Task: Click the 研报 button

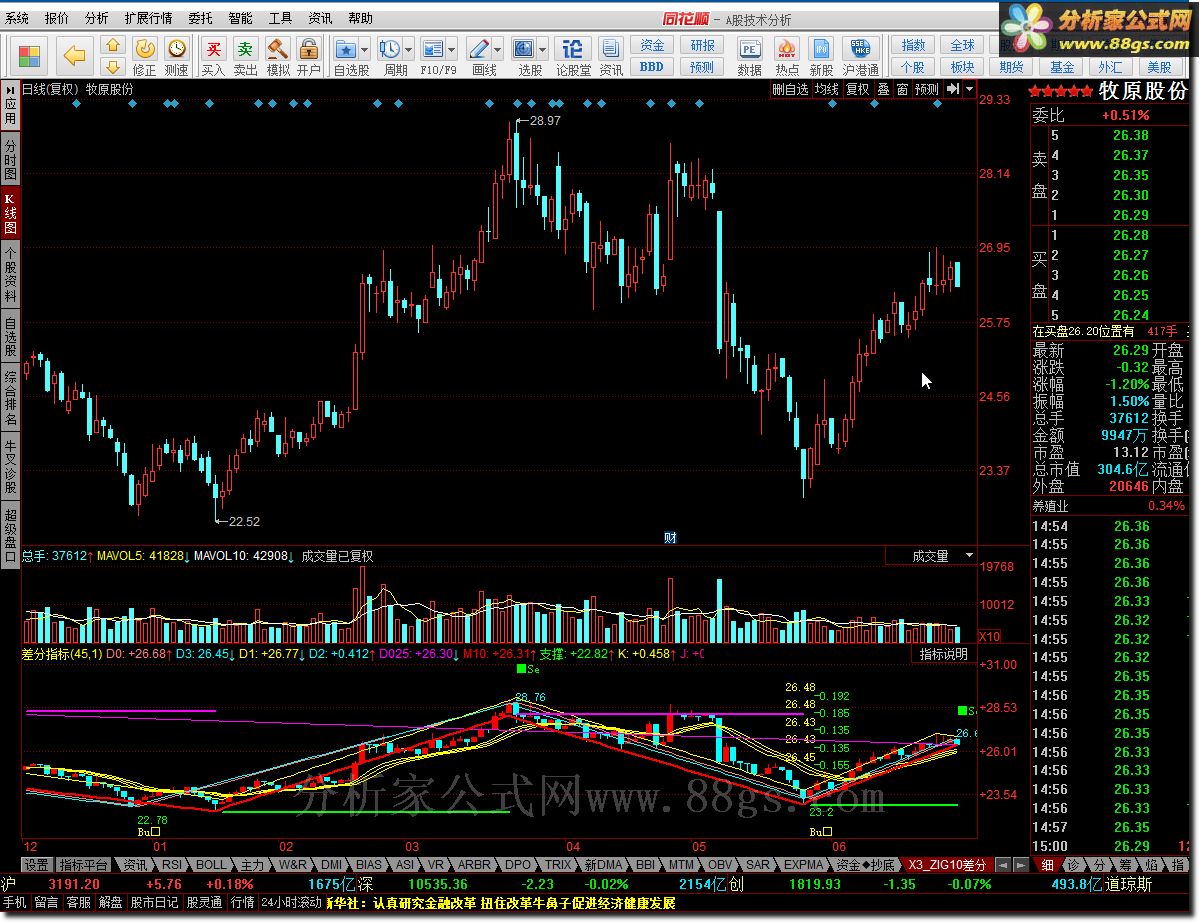Action: click(x=703, y=45)
